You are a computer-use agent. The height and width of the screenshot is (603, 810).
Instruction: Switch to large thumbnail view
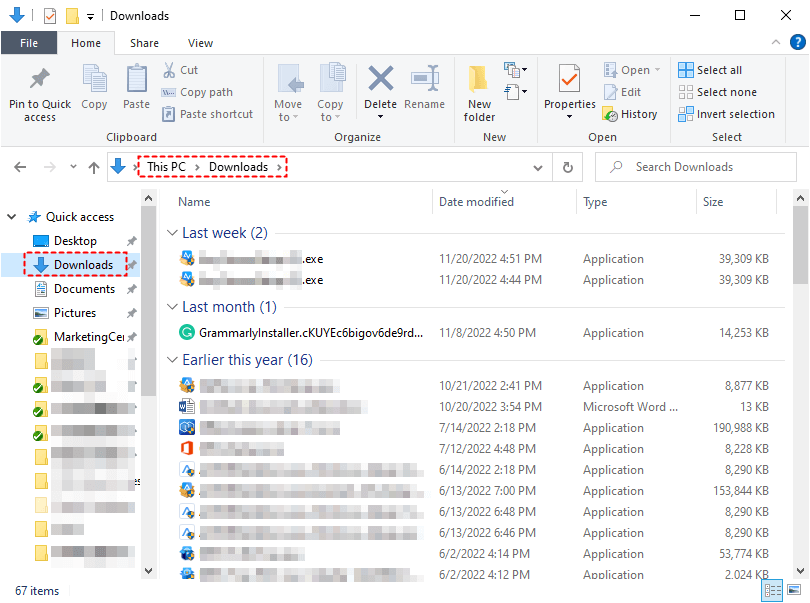[795, 591]
